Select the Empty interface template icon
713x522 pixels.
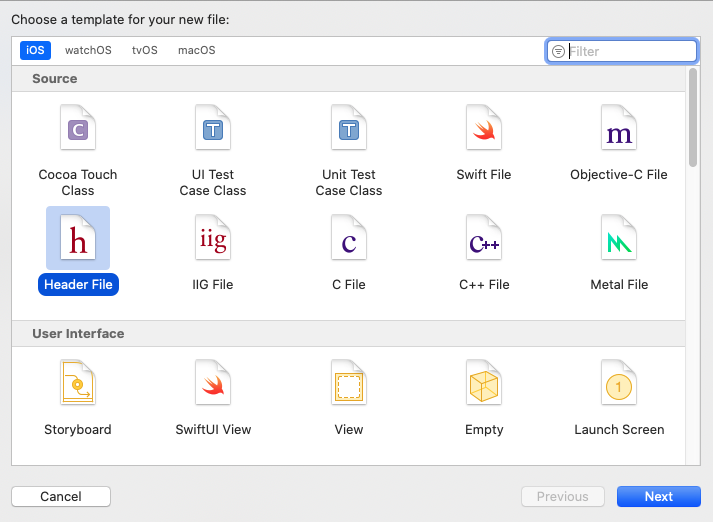pyautogui.click(x=484, y=382)
